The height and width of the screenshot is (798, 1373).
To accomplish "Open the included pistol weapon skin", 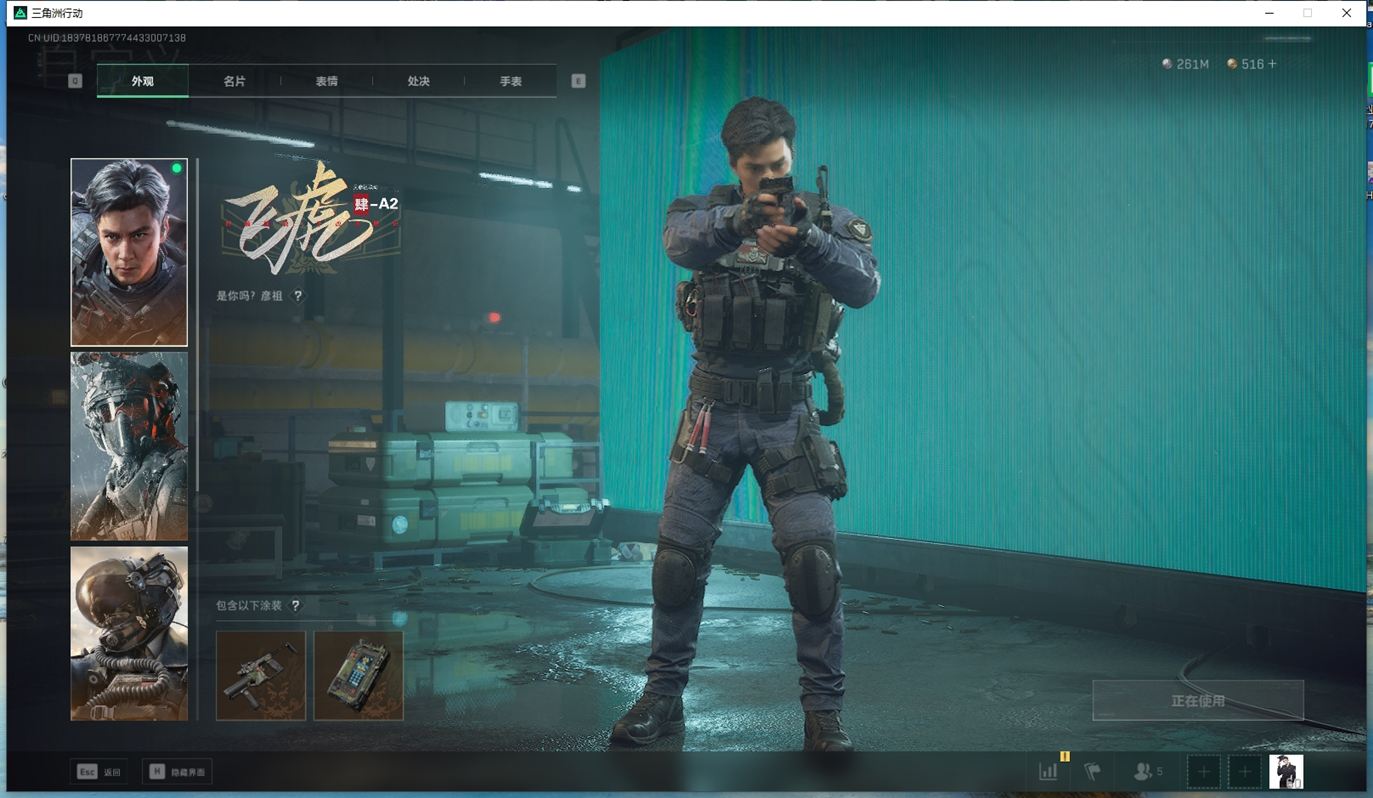I will pyautogui.click(x=261, y=675).
